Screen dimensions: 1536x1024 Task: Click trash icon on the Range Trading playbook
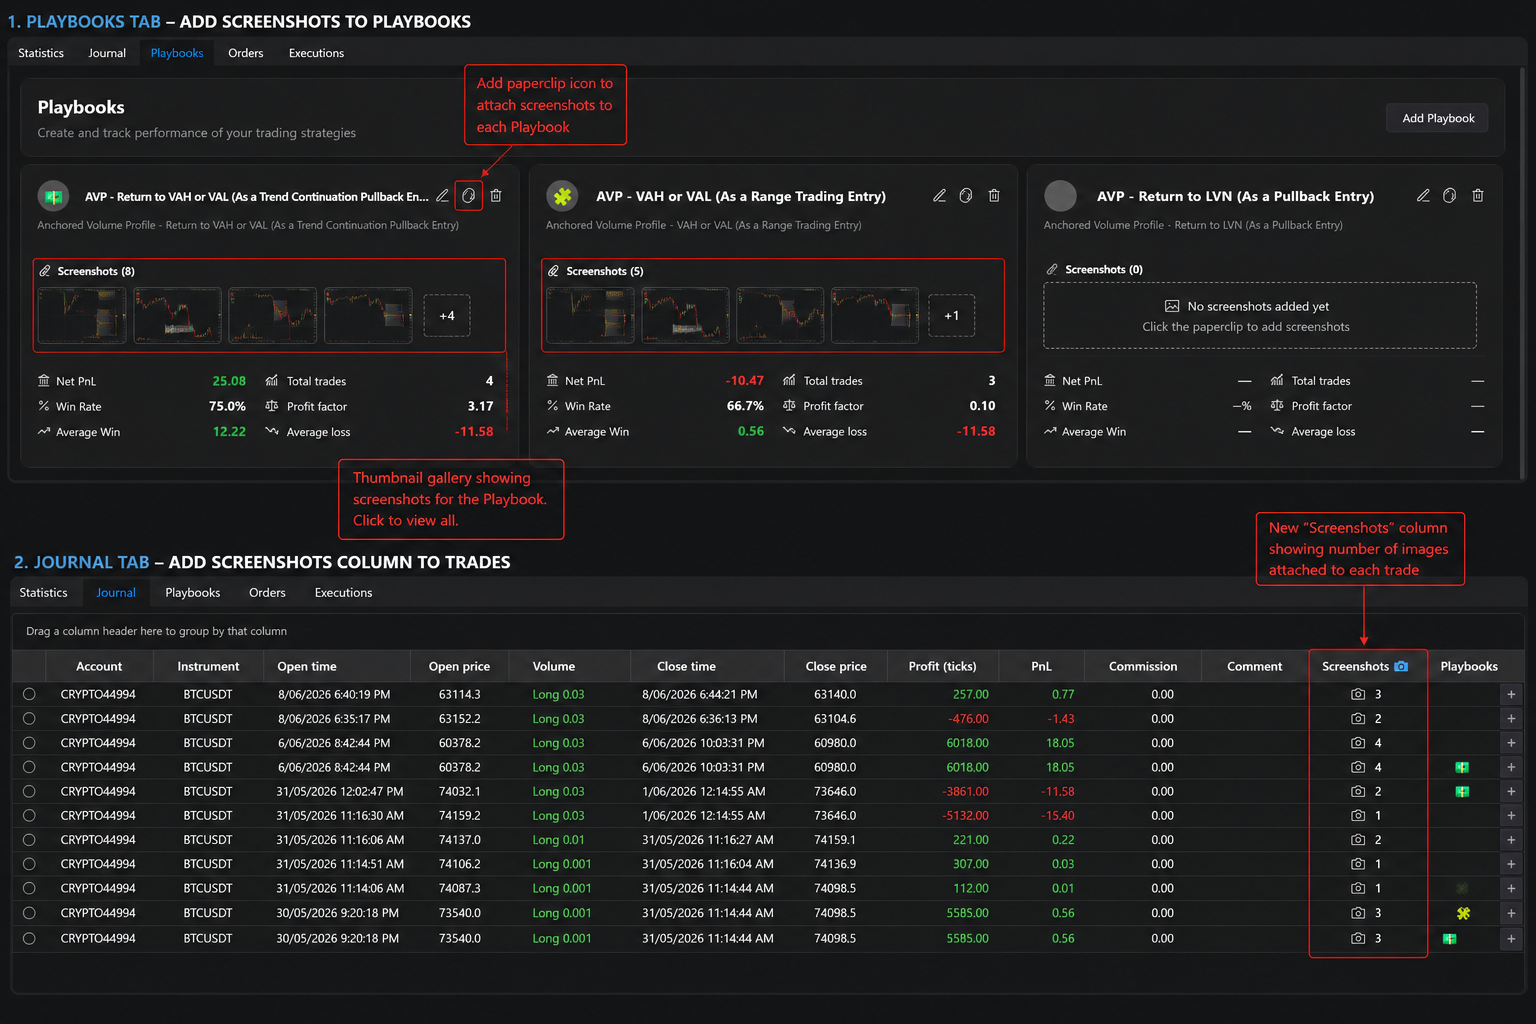[x=994, y=196]
